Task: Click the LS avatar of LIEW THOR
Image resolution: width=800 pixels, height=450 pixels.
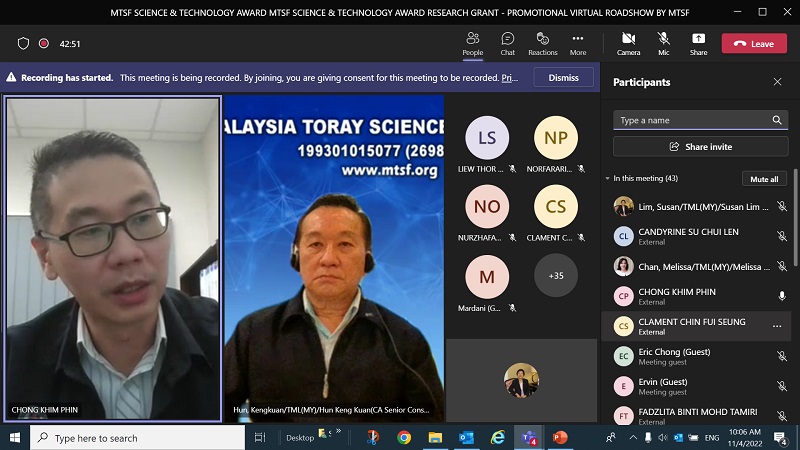Action: [x=487, y=138]
